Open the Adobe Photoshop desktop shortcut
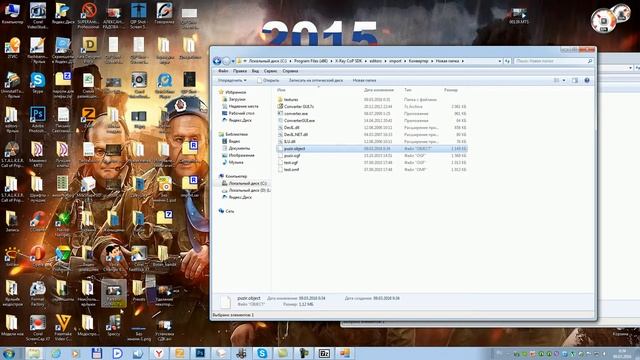 coord(38,119)
